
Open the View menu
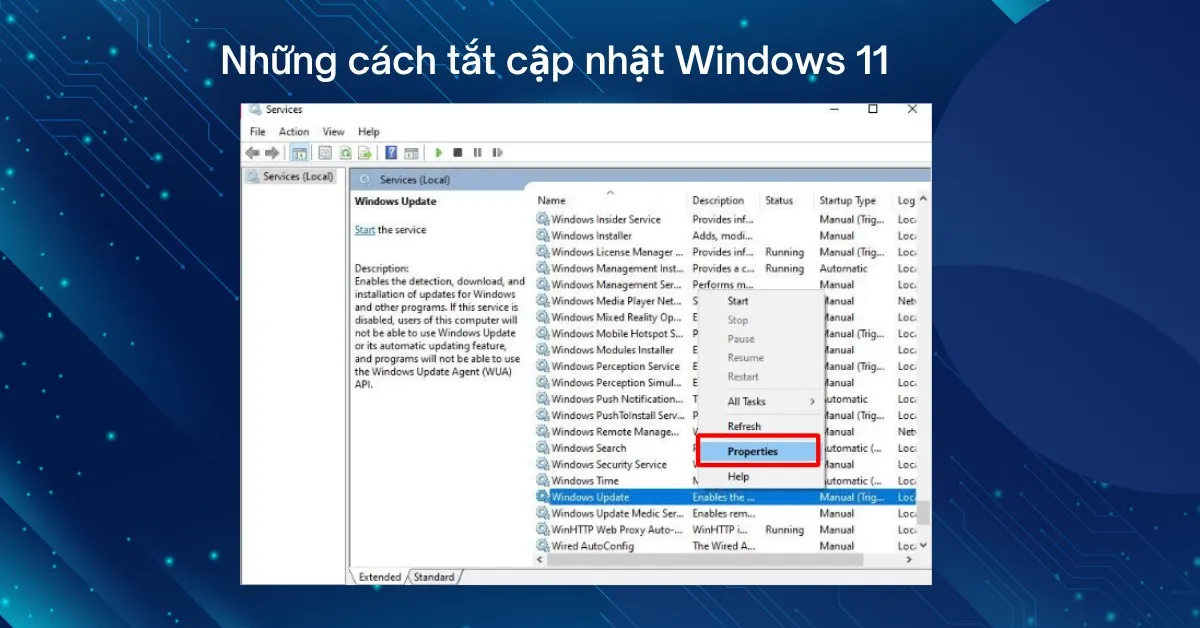point(333,132)
